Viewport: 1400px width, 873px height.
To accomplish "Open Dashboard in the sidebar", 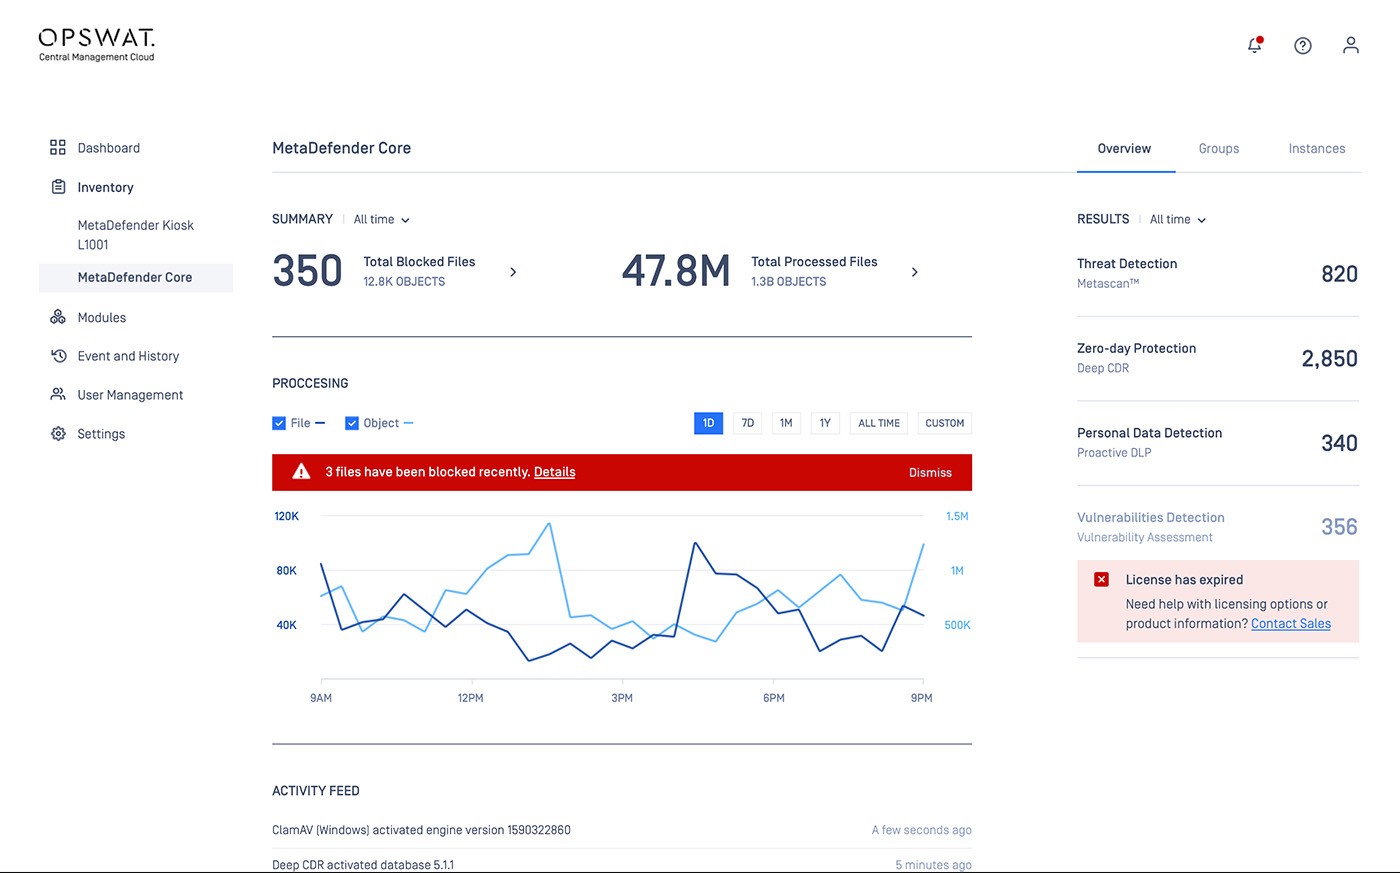I will pos(109,148).
